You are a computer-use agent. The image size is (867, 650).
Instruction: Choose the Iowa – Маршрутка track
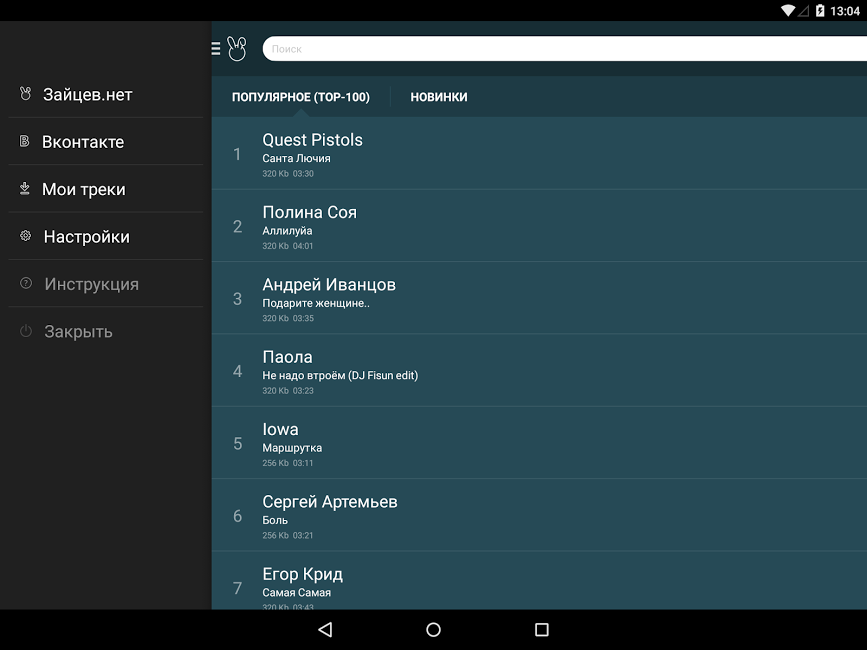[x=538, y=443]
